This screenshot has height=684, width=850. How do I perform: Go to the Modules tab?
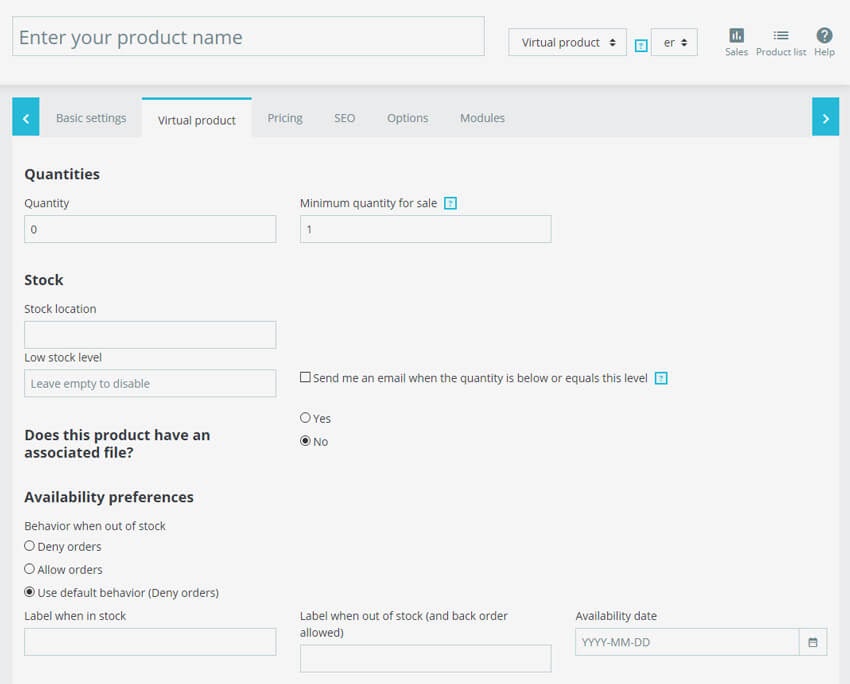click(x=482, y=117)
